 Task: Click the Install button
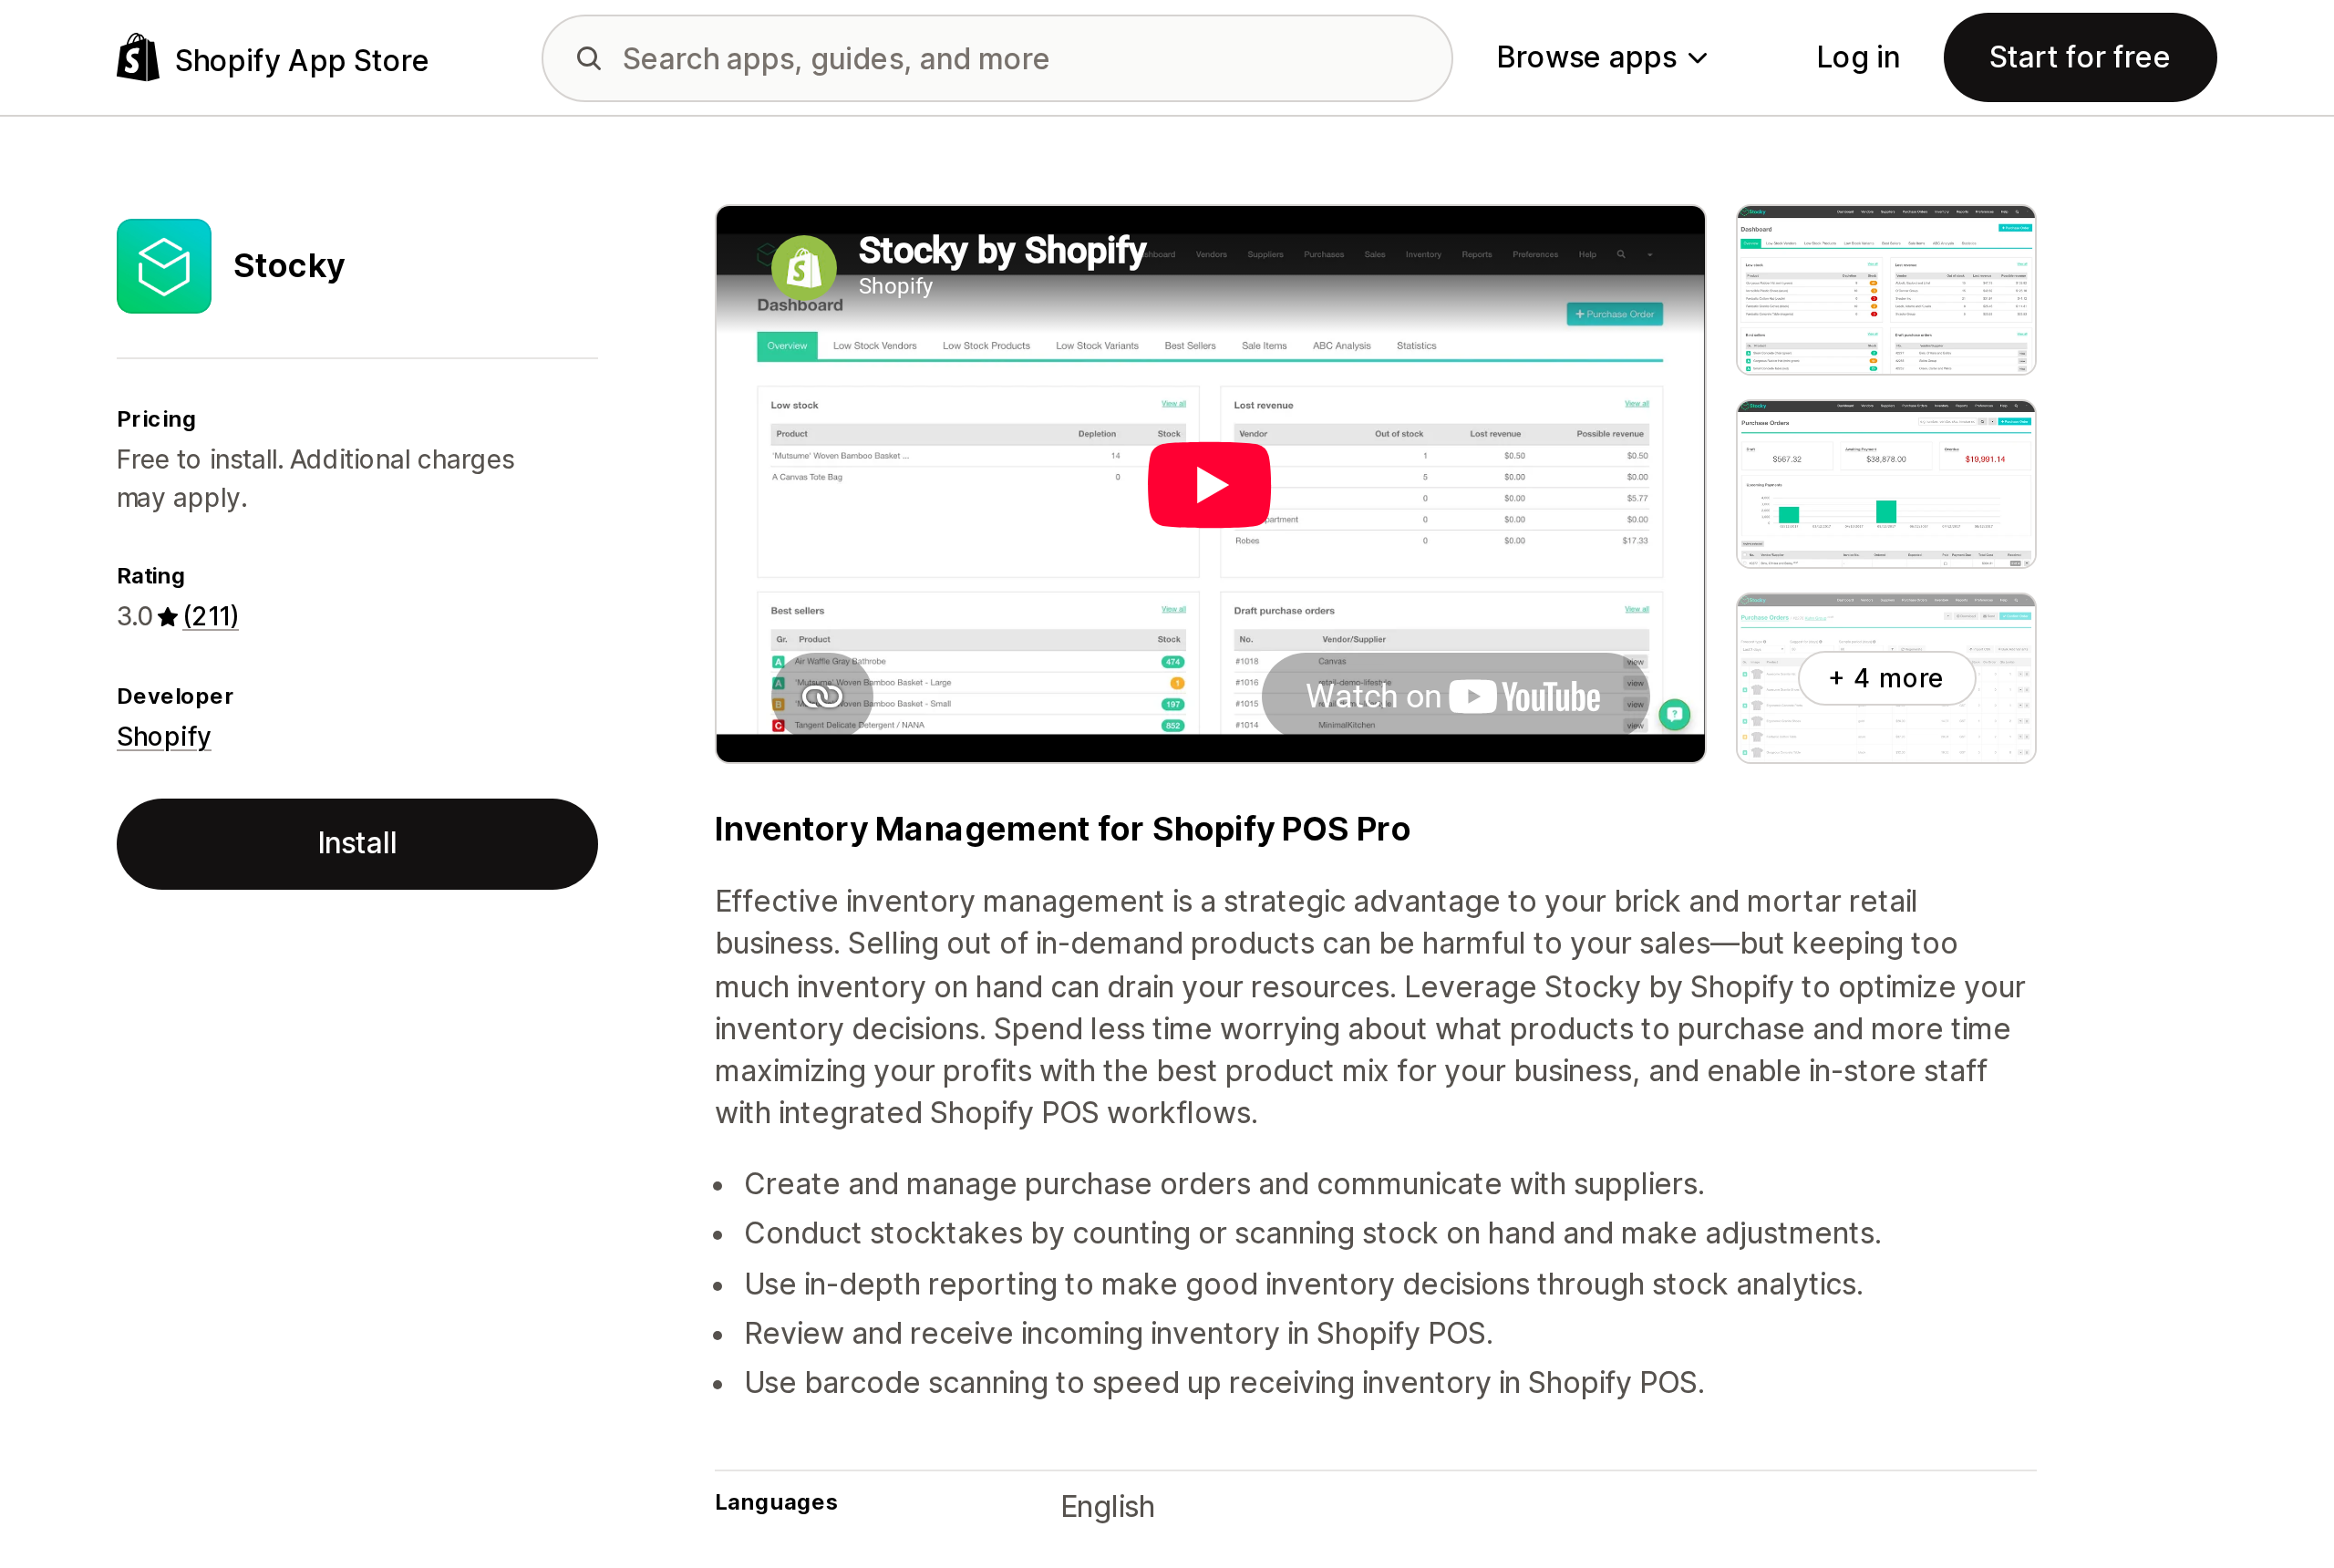(357, 843)
